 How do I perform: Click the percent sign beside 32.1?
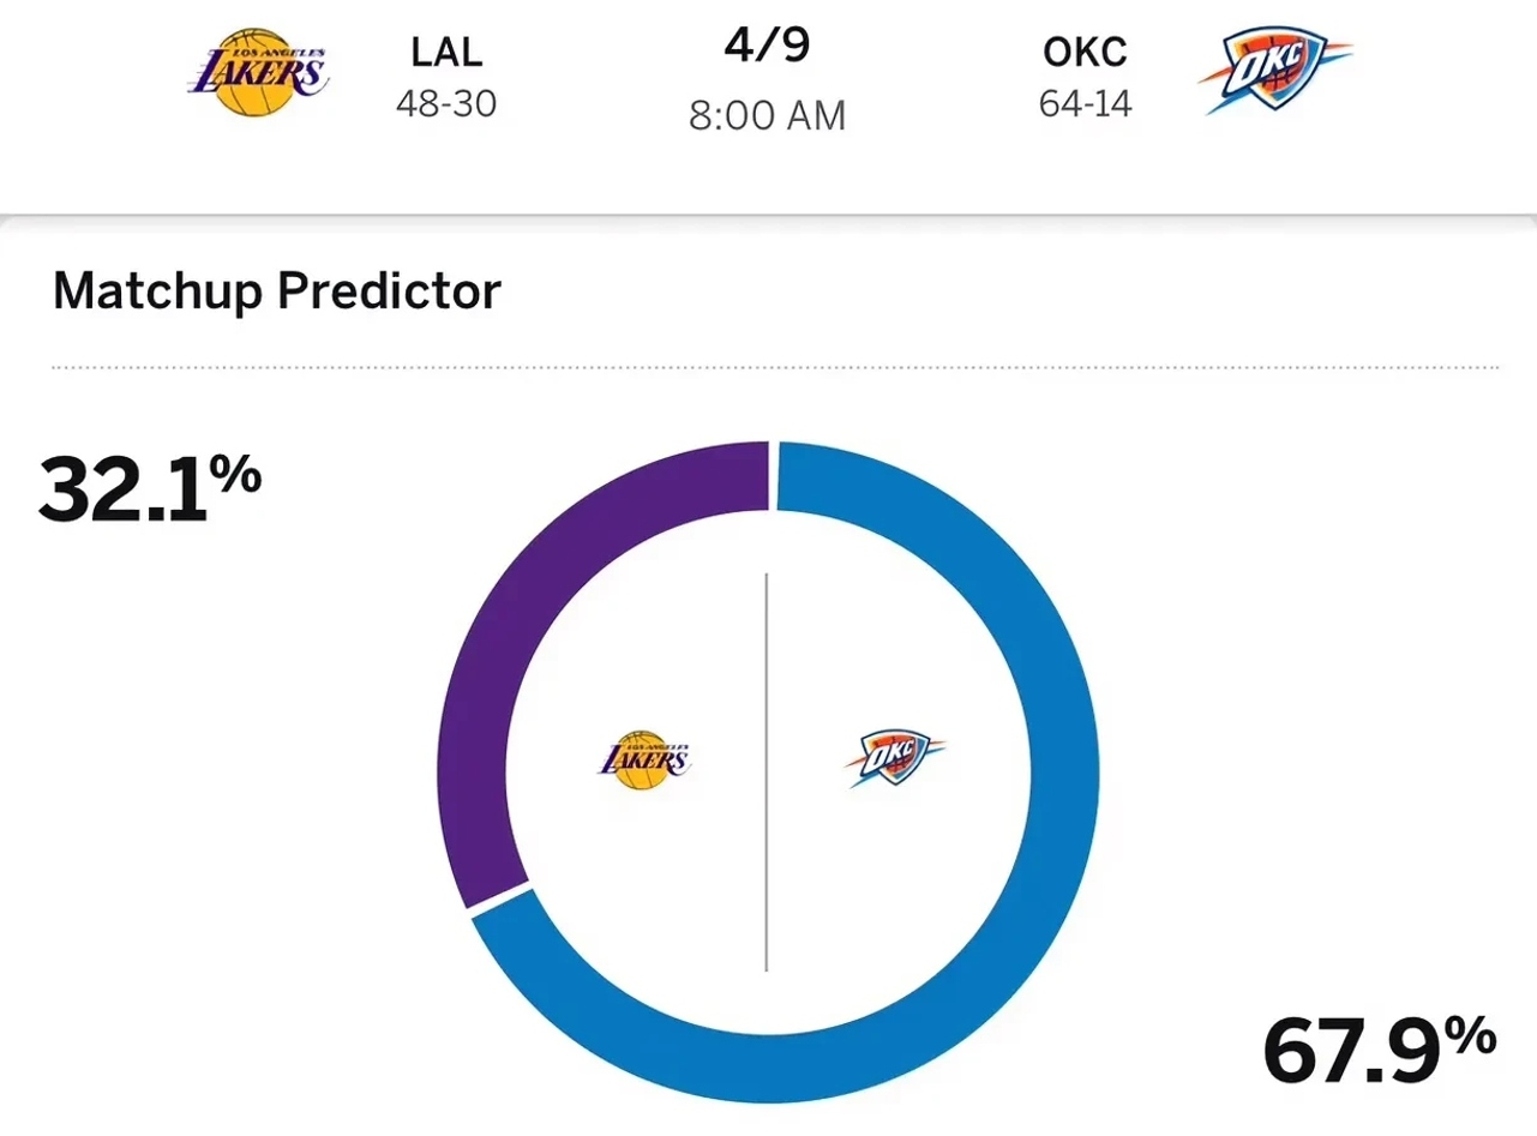click(236, 474)
